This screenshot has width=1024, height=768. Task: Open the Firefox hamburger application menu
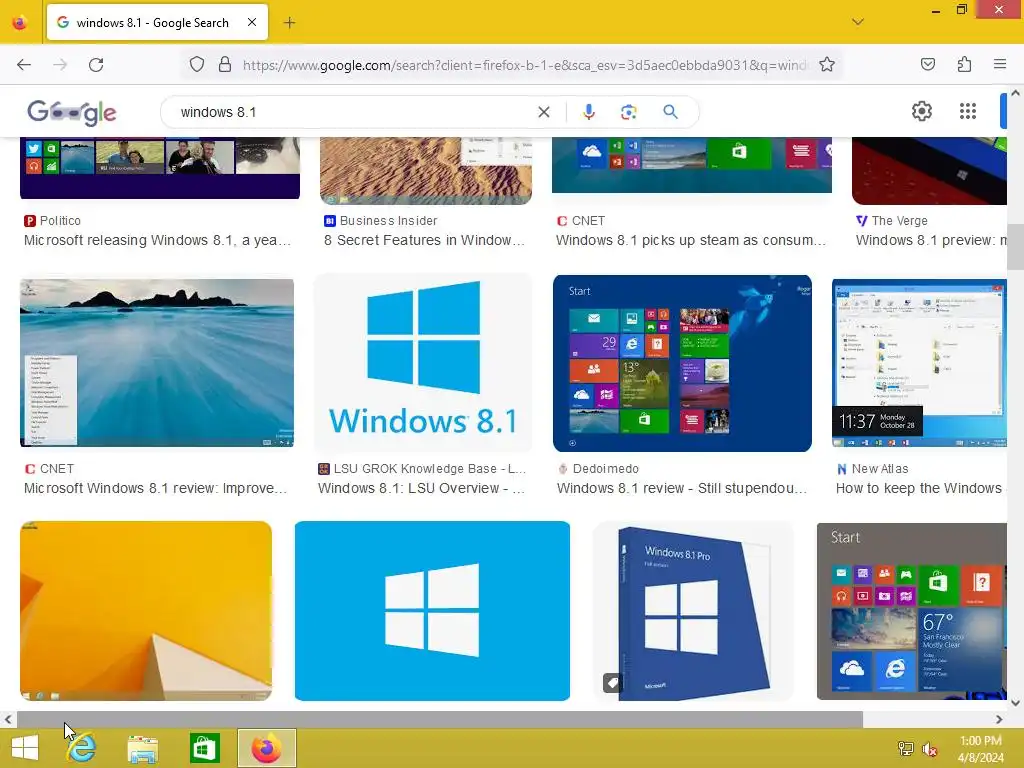click(x=1000, y=64)
